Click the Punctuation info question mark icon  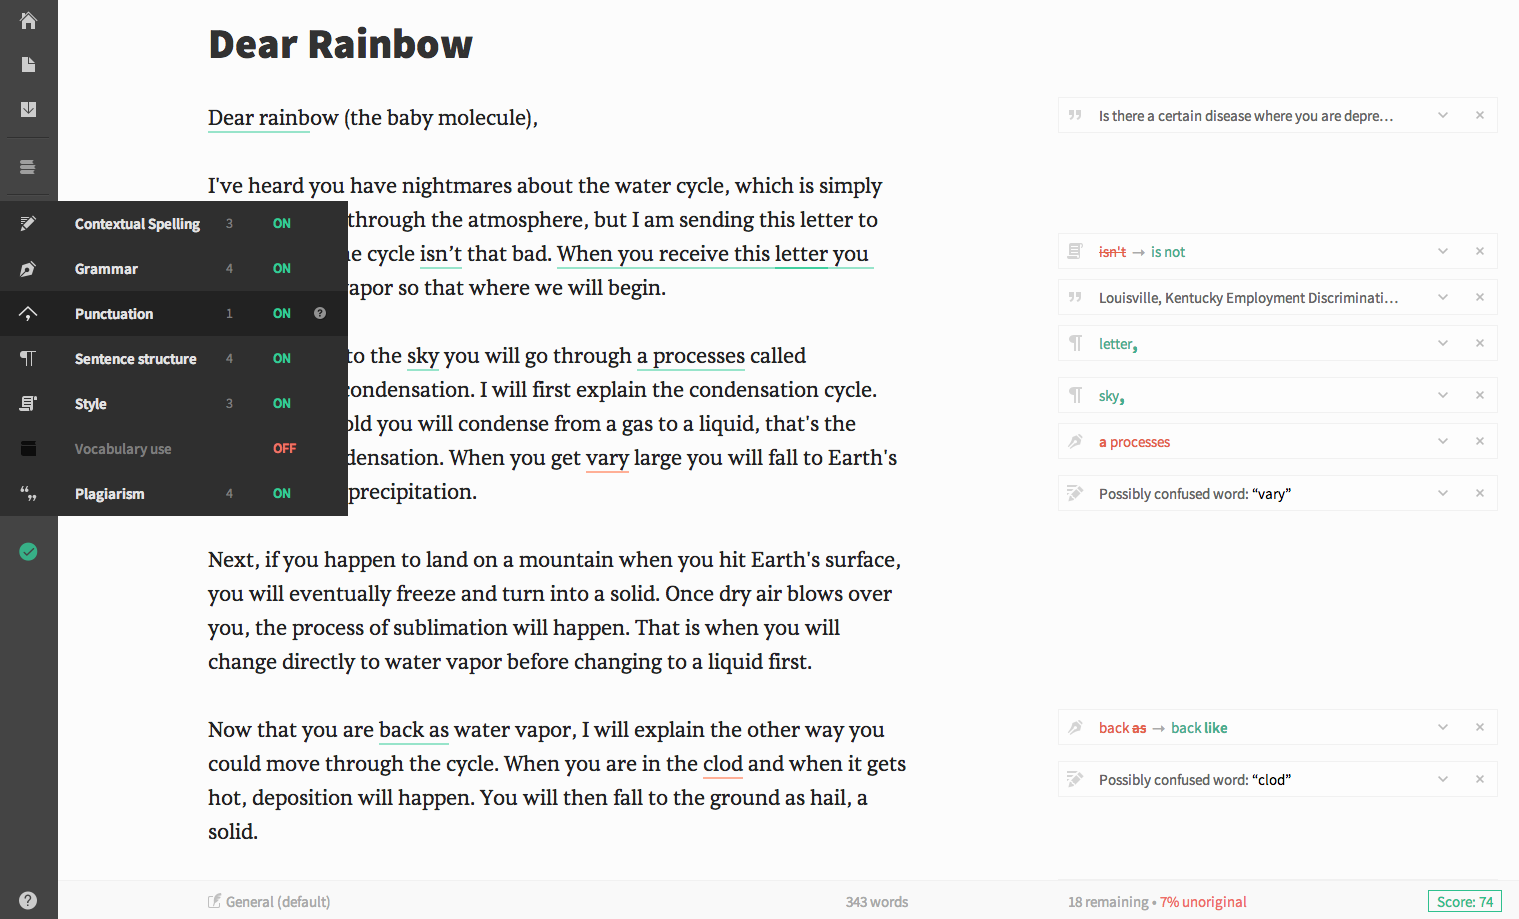320,313
